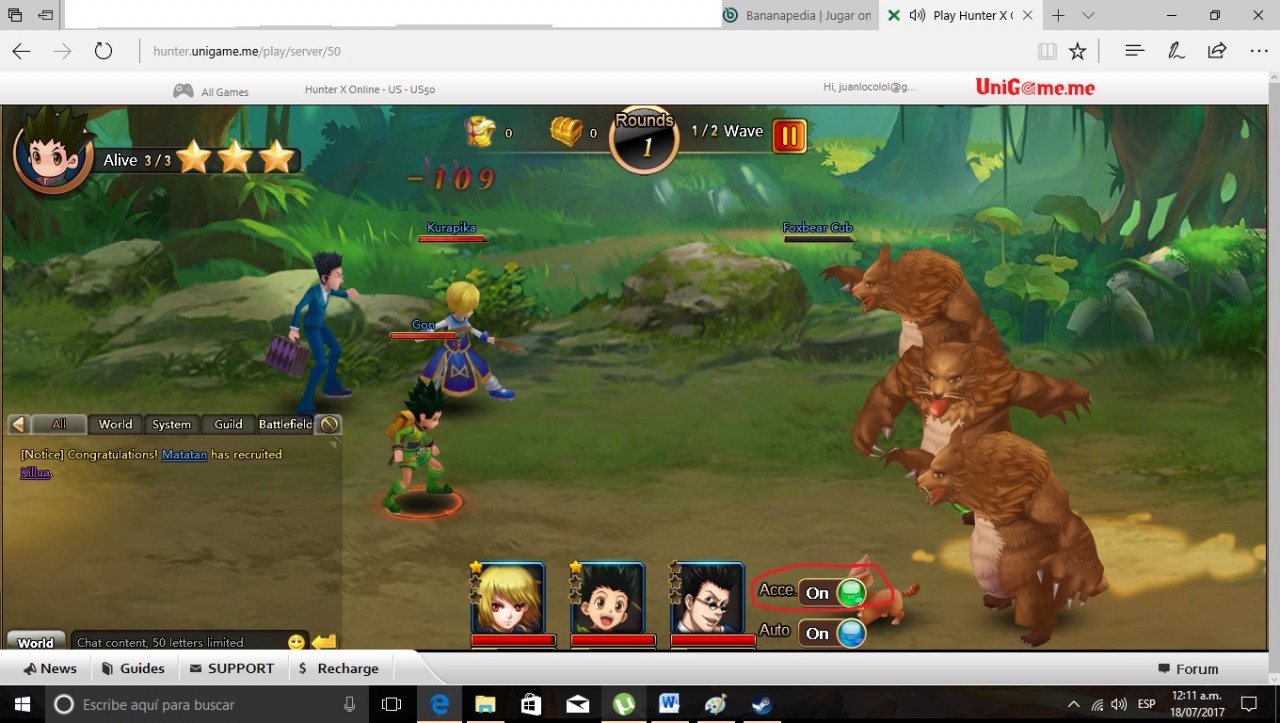Image resolution: width=1280 pixels, height=723 pixels.
Task: Click the UniGame.me logo
Action: click(1035, 88)
